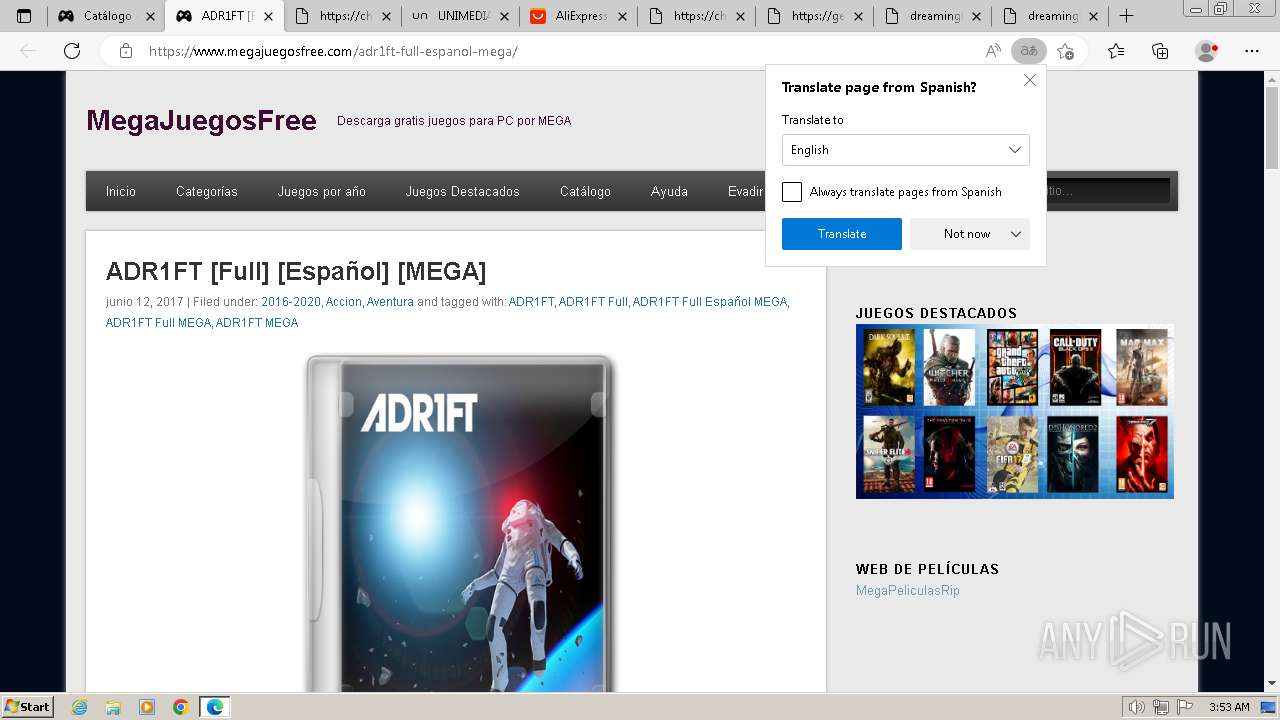
Task: Click the Translate button
Action: click(842, 234)
